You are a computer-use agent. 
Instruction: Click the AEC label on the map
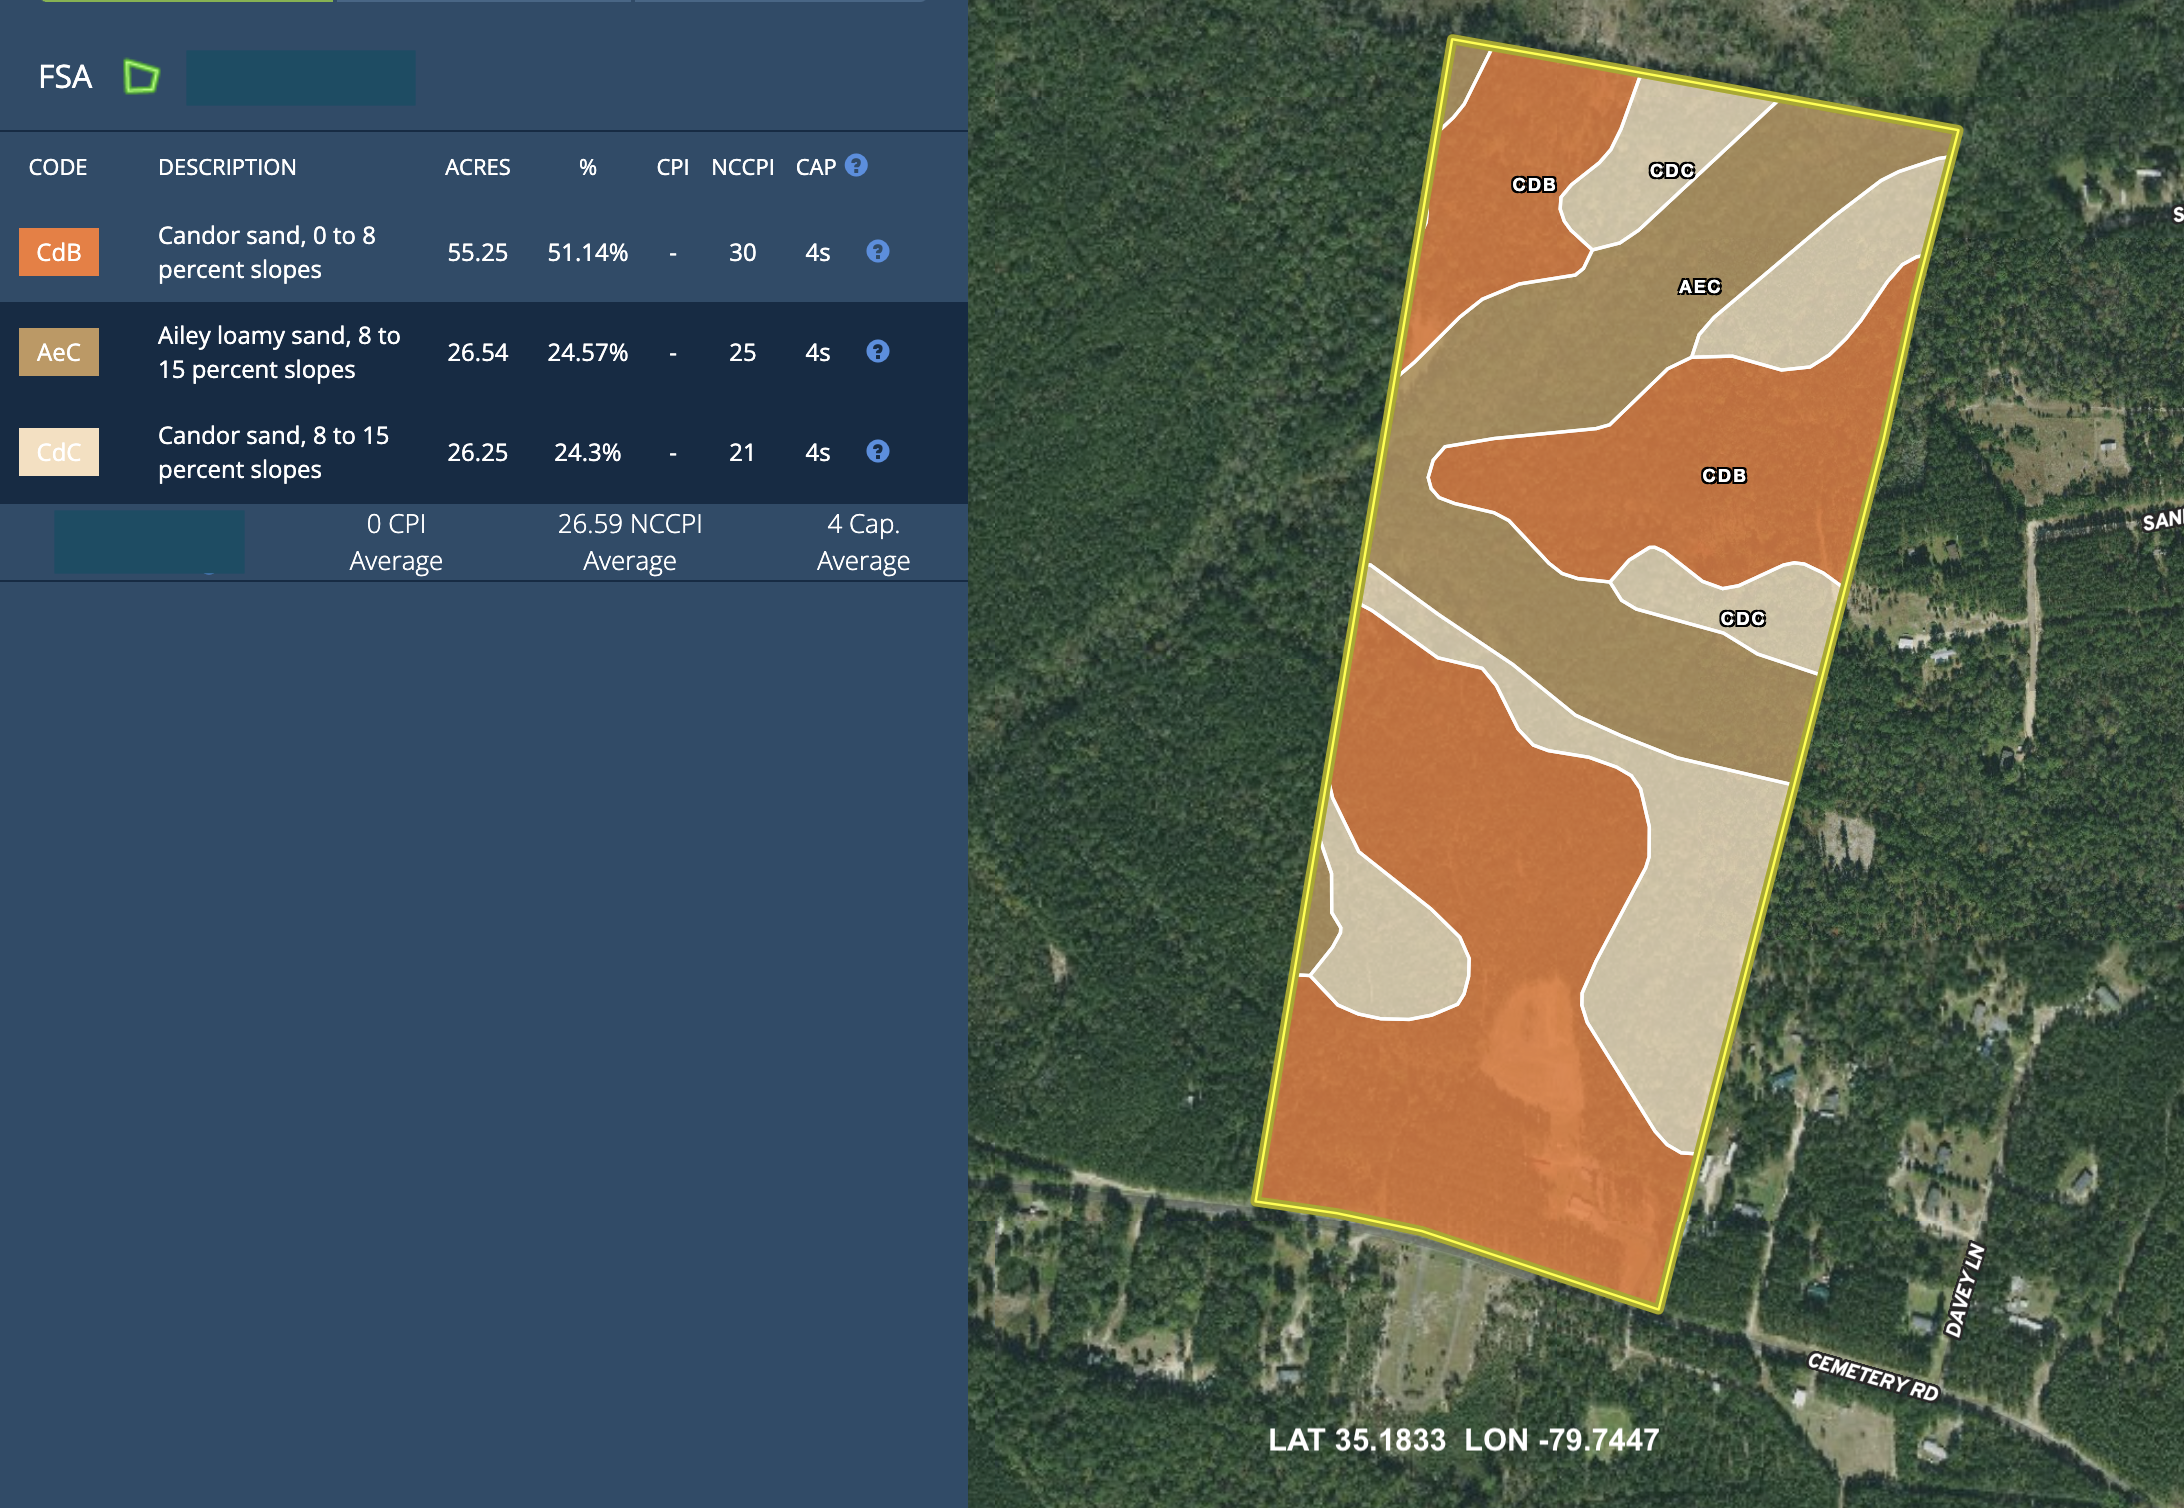click(1699, 287)
